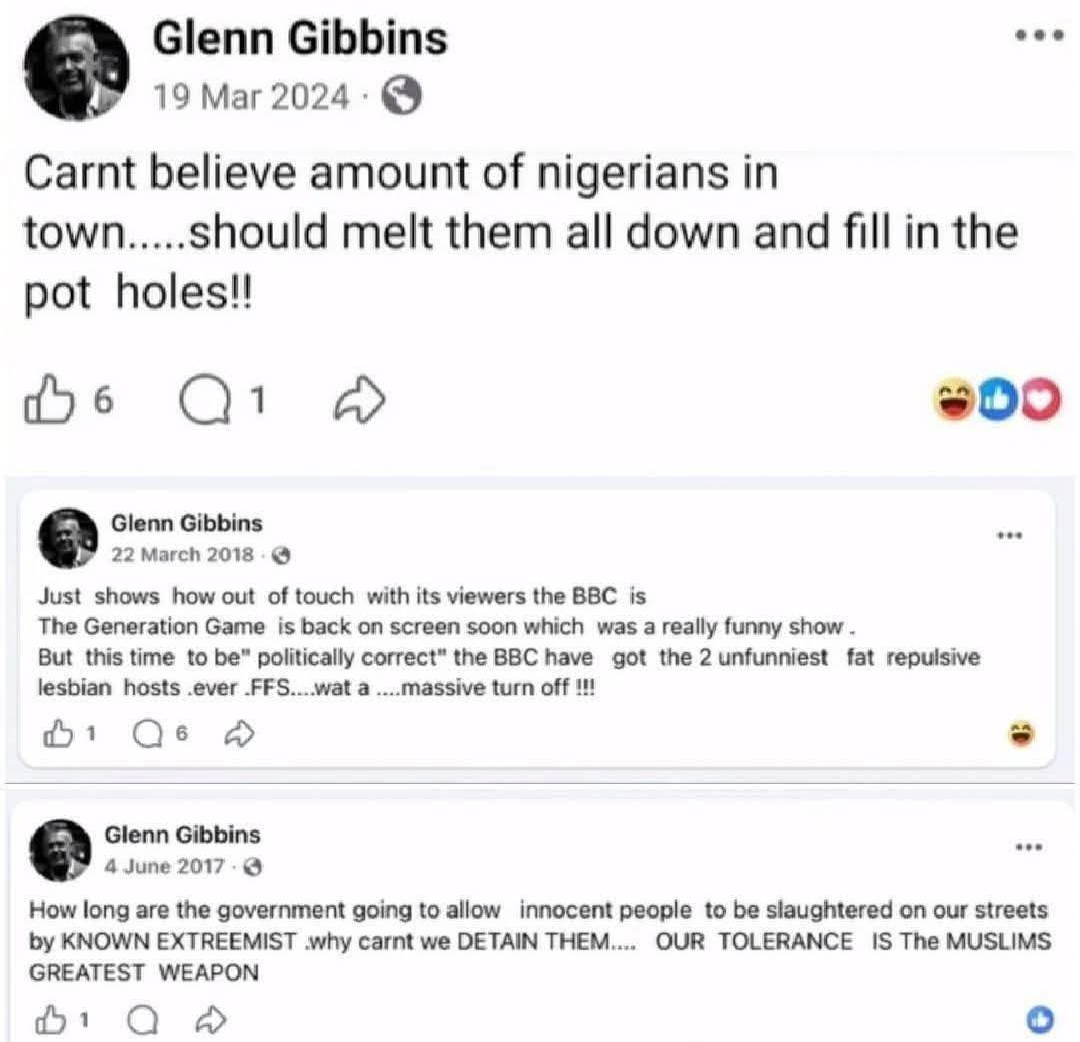1080x1042 pixels.
Task: Open comments on the 22 March 2018 post
Action: (147, 734)
